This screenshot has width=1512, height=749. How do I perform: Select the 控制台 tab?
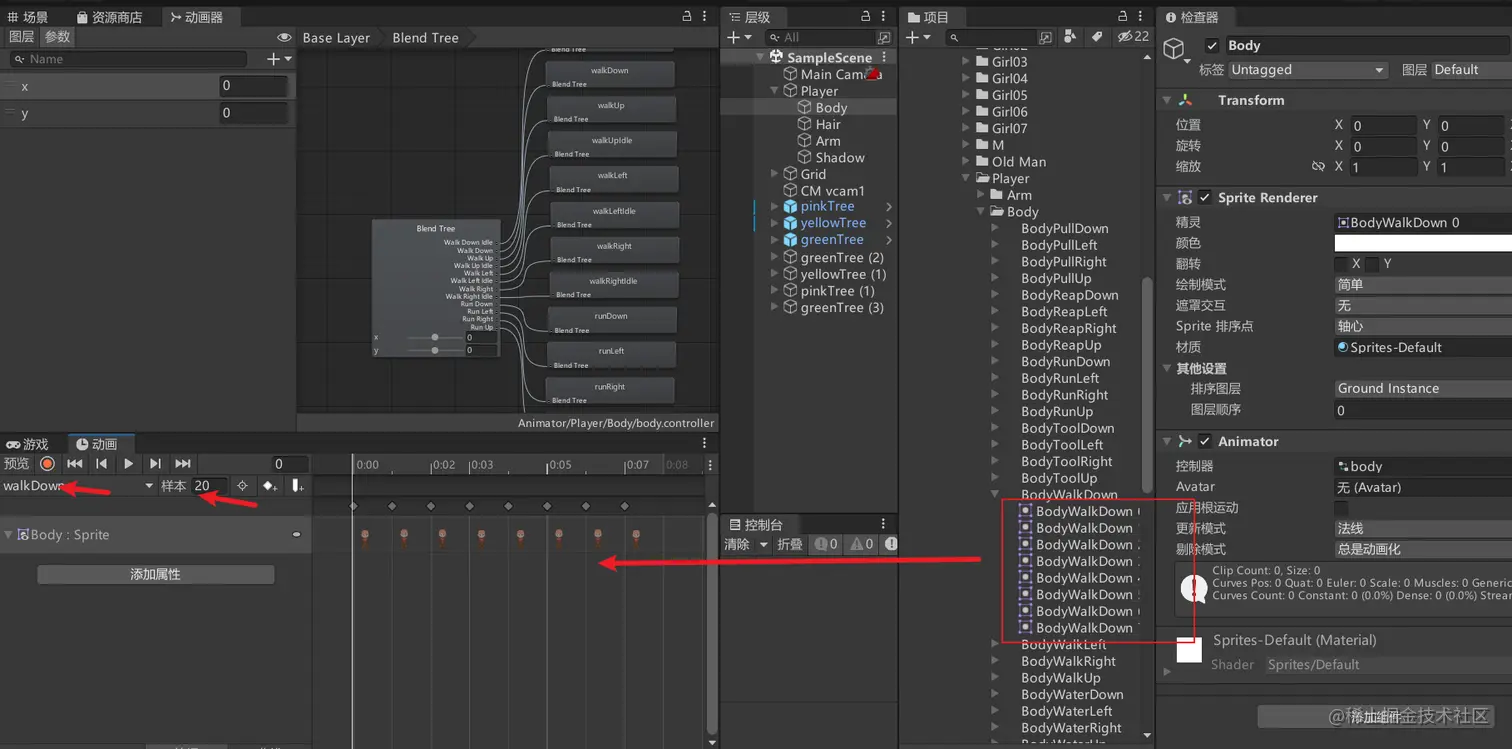(756, 524)
